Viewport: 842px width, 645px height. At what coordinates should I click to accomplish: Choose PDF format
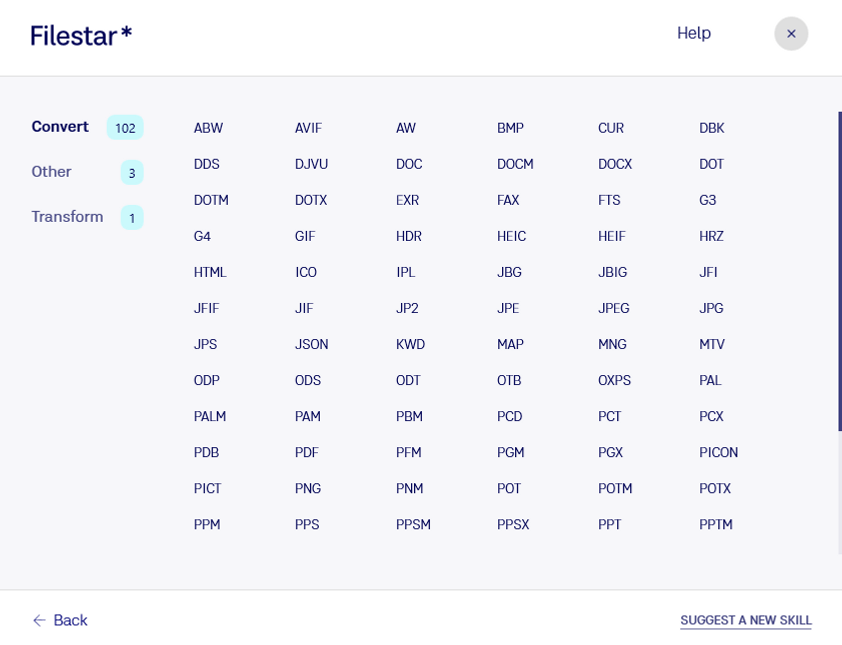pos(307,453)
